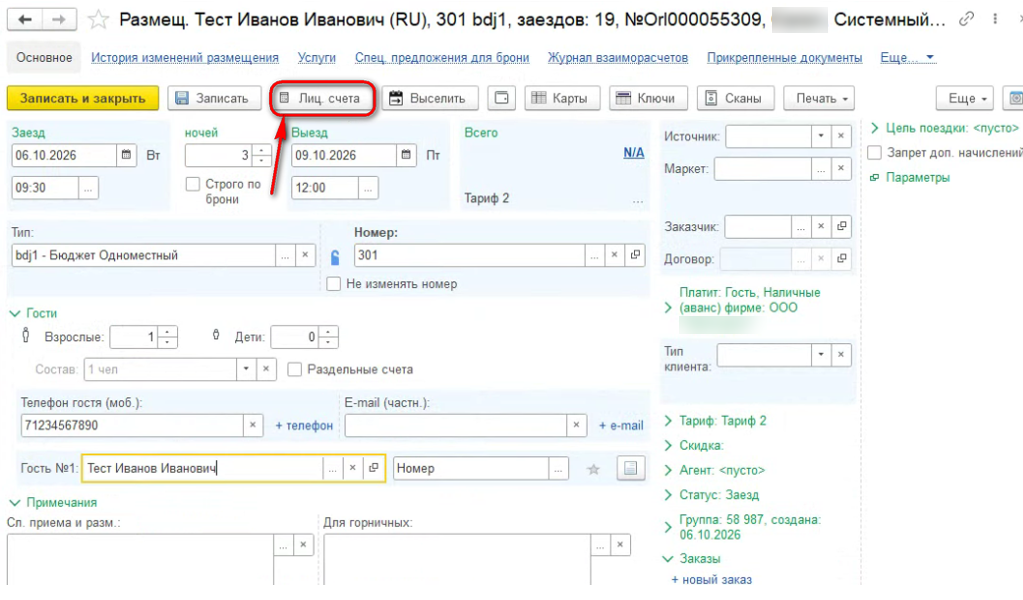Open the История изменений размещения tab
1023x600 pixels.
(x=185, y=57)
